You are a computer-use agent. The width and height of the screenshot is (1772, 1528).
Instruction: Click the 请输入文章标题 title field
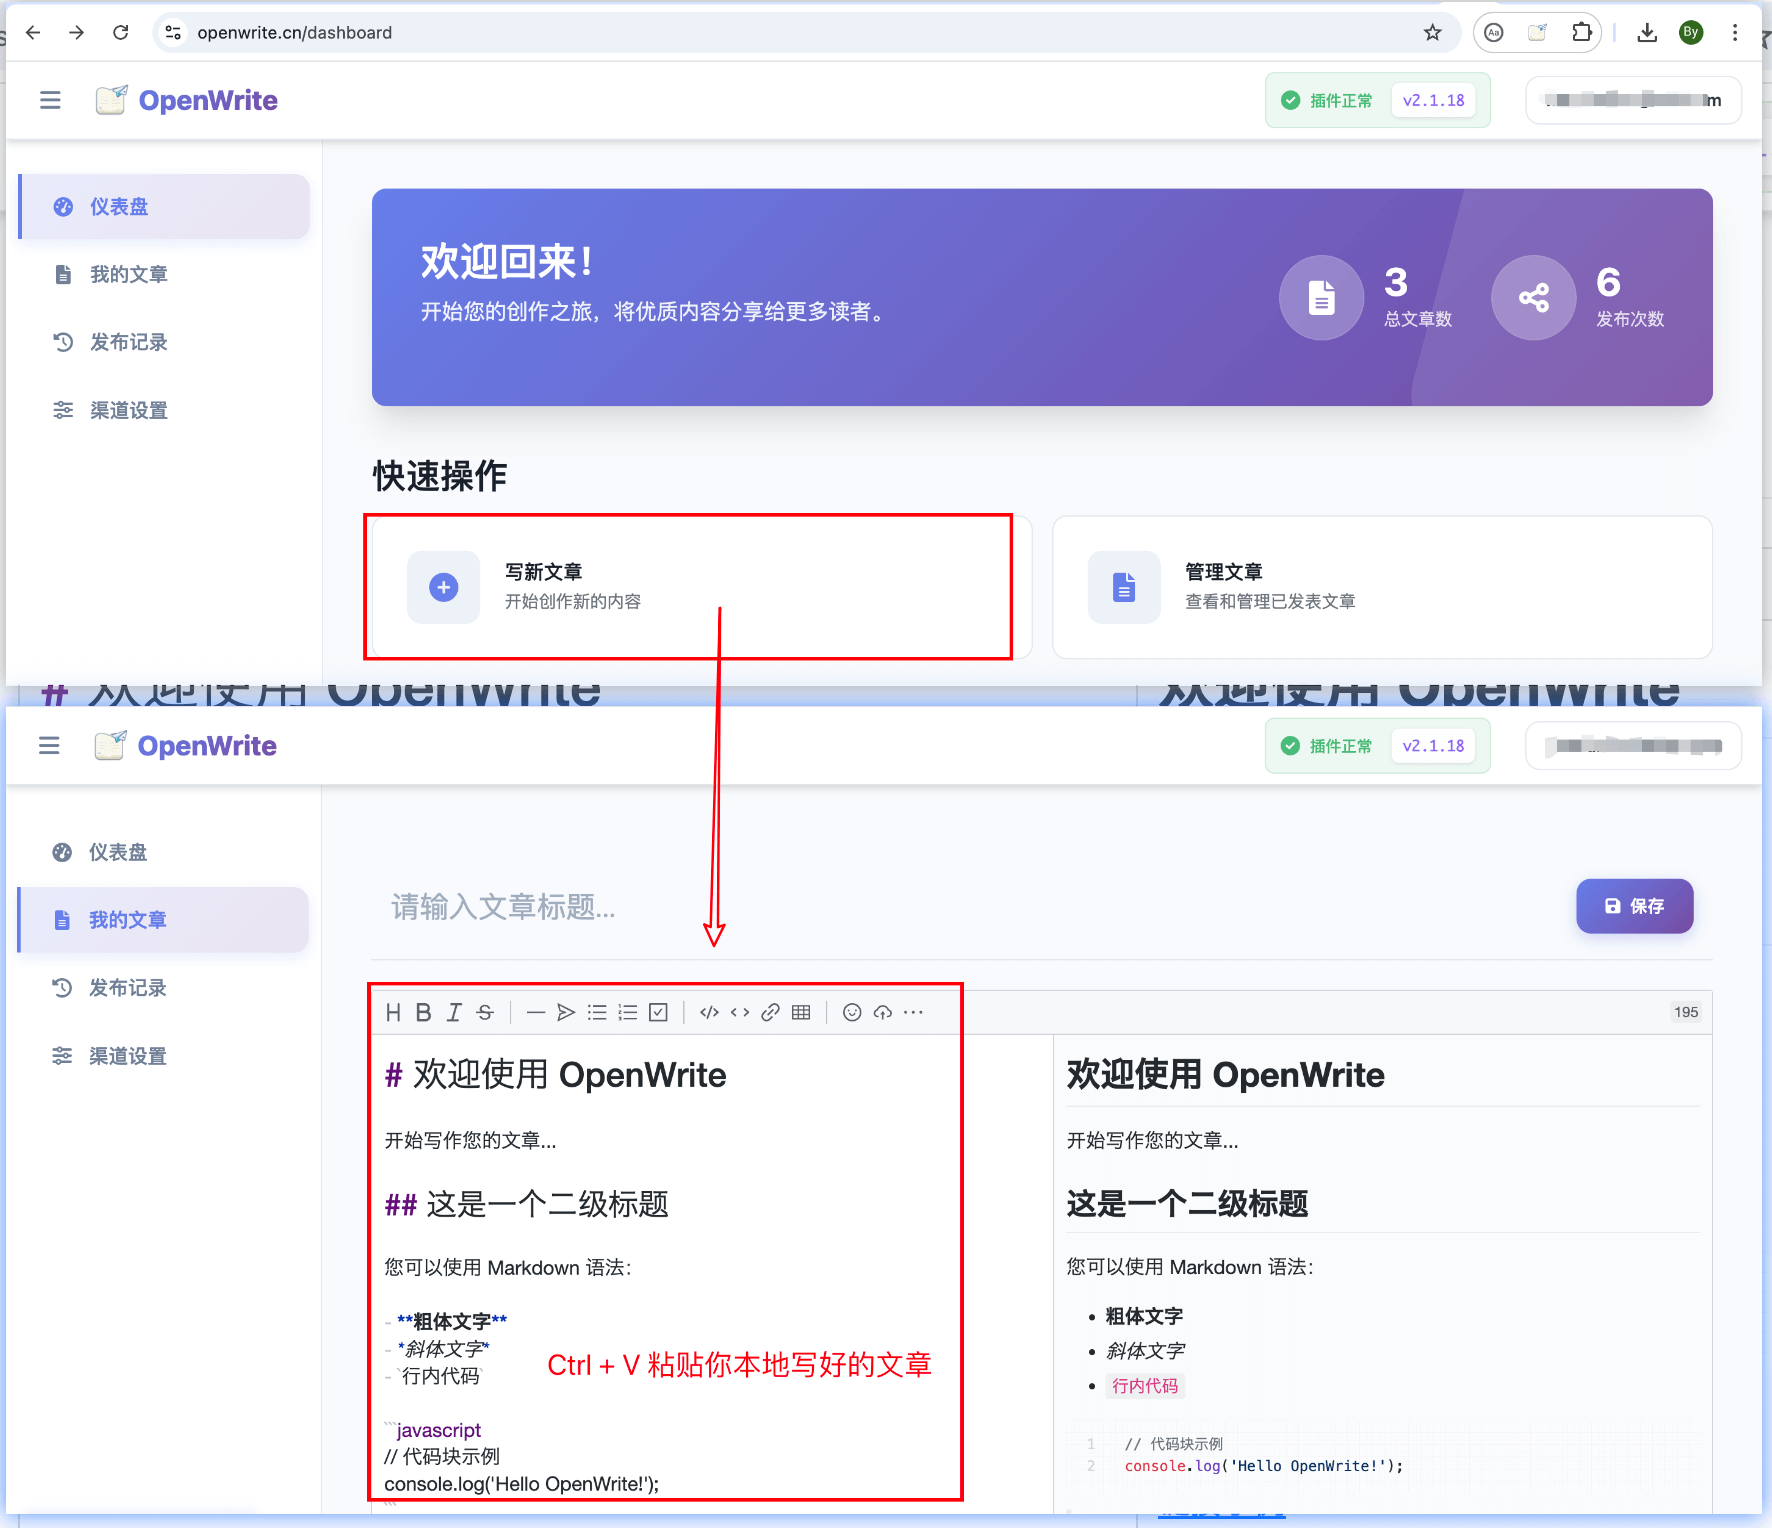point(964,907)
